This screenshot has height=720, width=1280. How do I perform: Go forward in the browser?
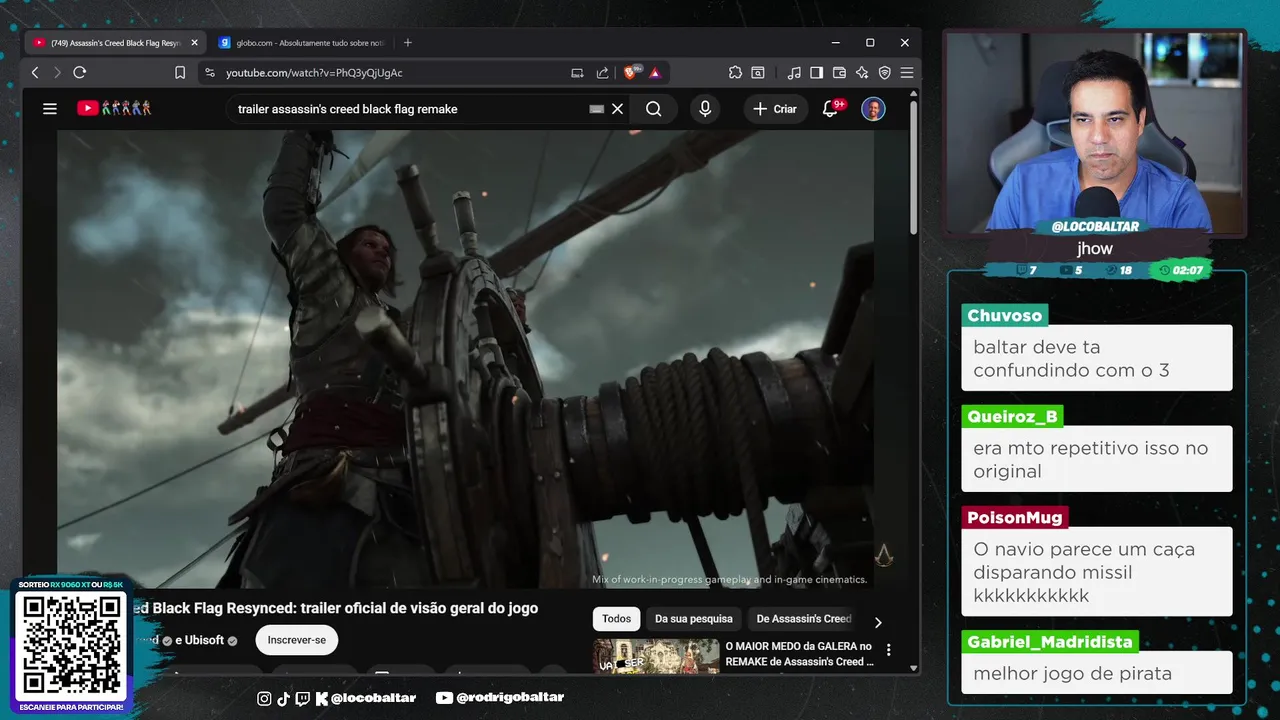(x=57, y=72)
